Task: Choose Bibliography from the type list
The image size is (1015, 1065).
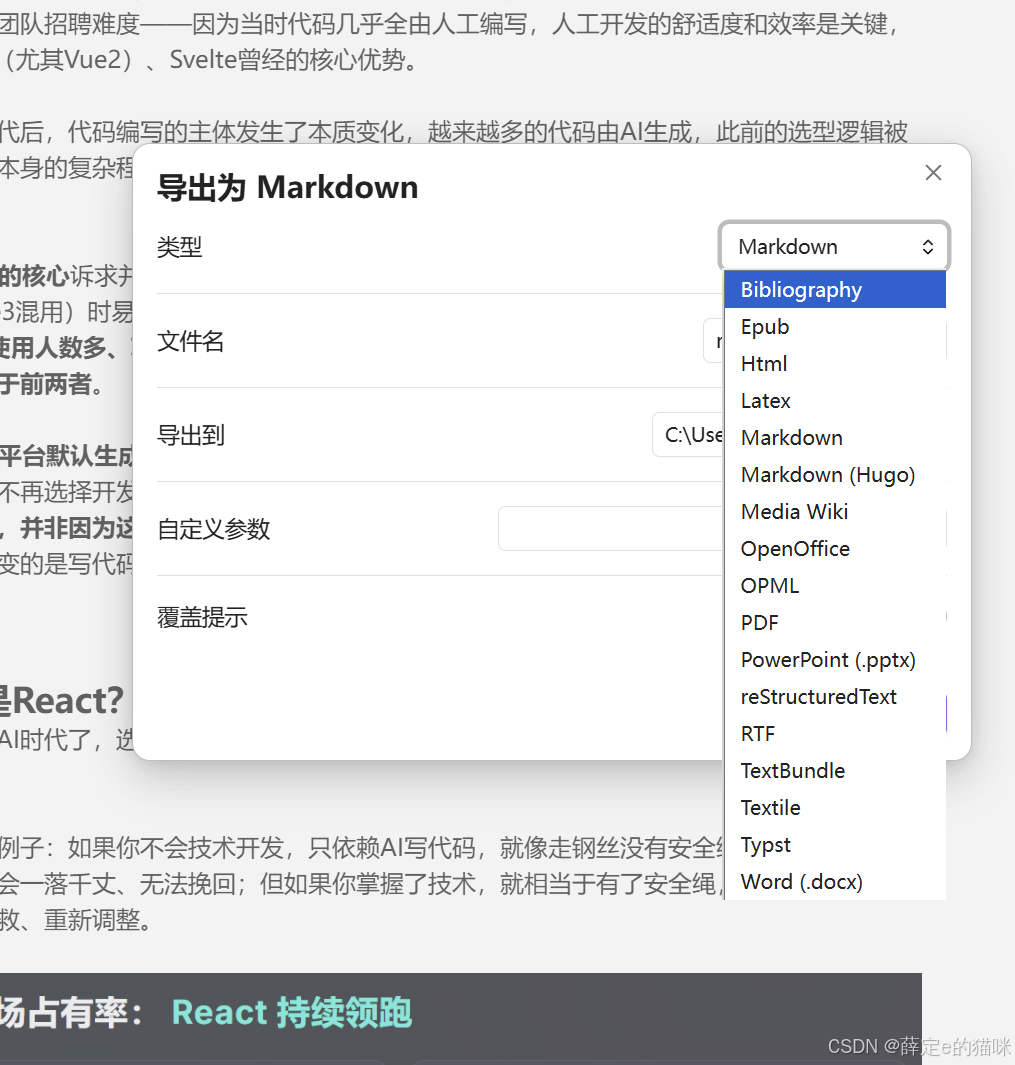Action: tap(835, 289)
